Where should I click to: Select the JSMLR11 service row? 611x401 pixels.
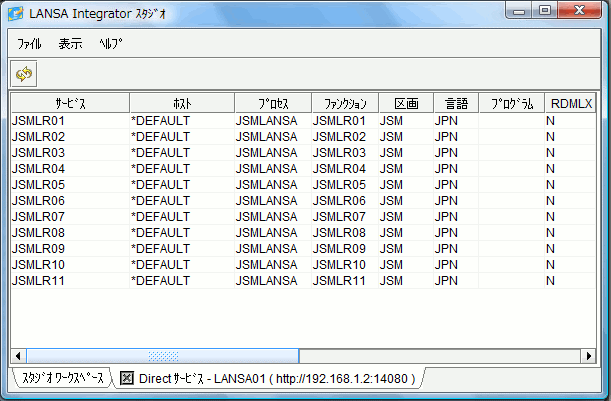(x=303, y=281)
